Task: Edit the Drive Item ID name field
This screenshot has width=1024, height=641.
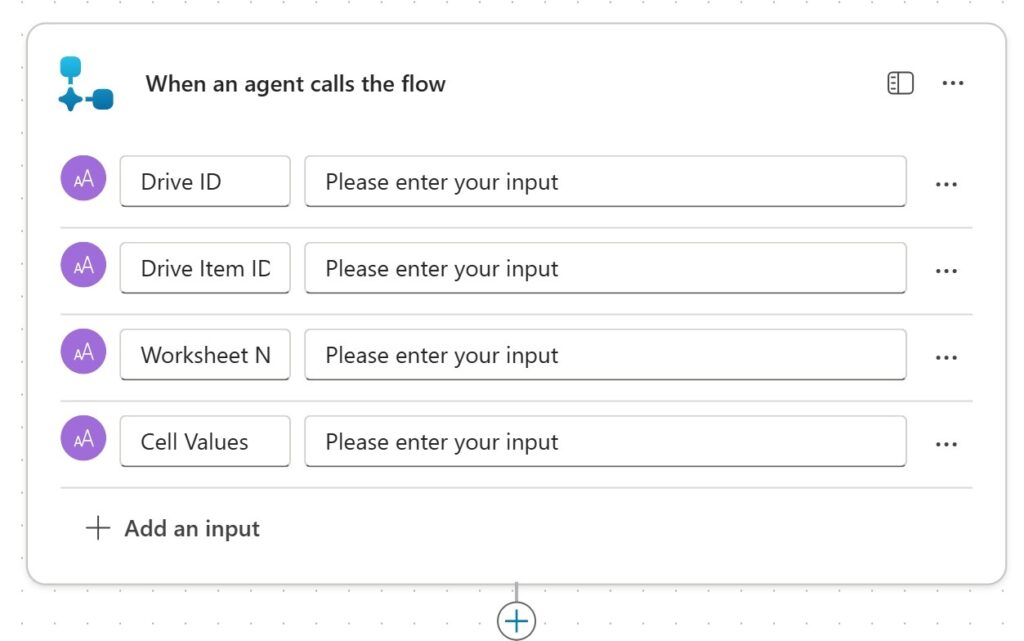Action: [x=204, y=268]
